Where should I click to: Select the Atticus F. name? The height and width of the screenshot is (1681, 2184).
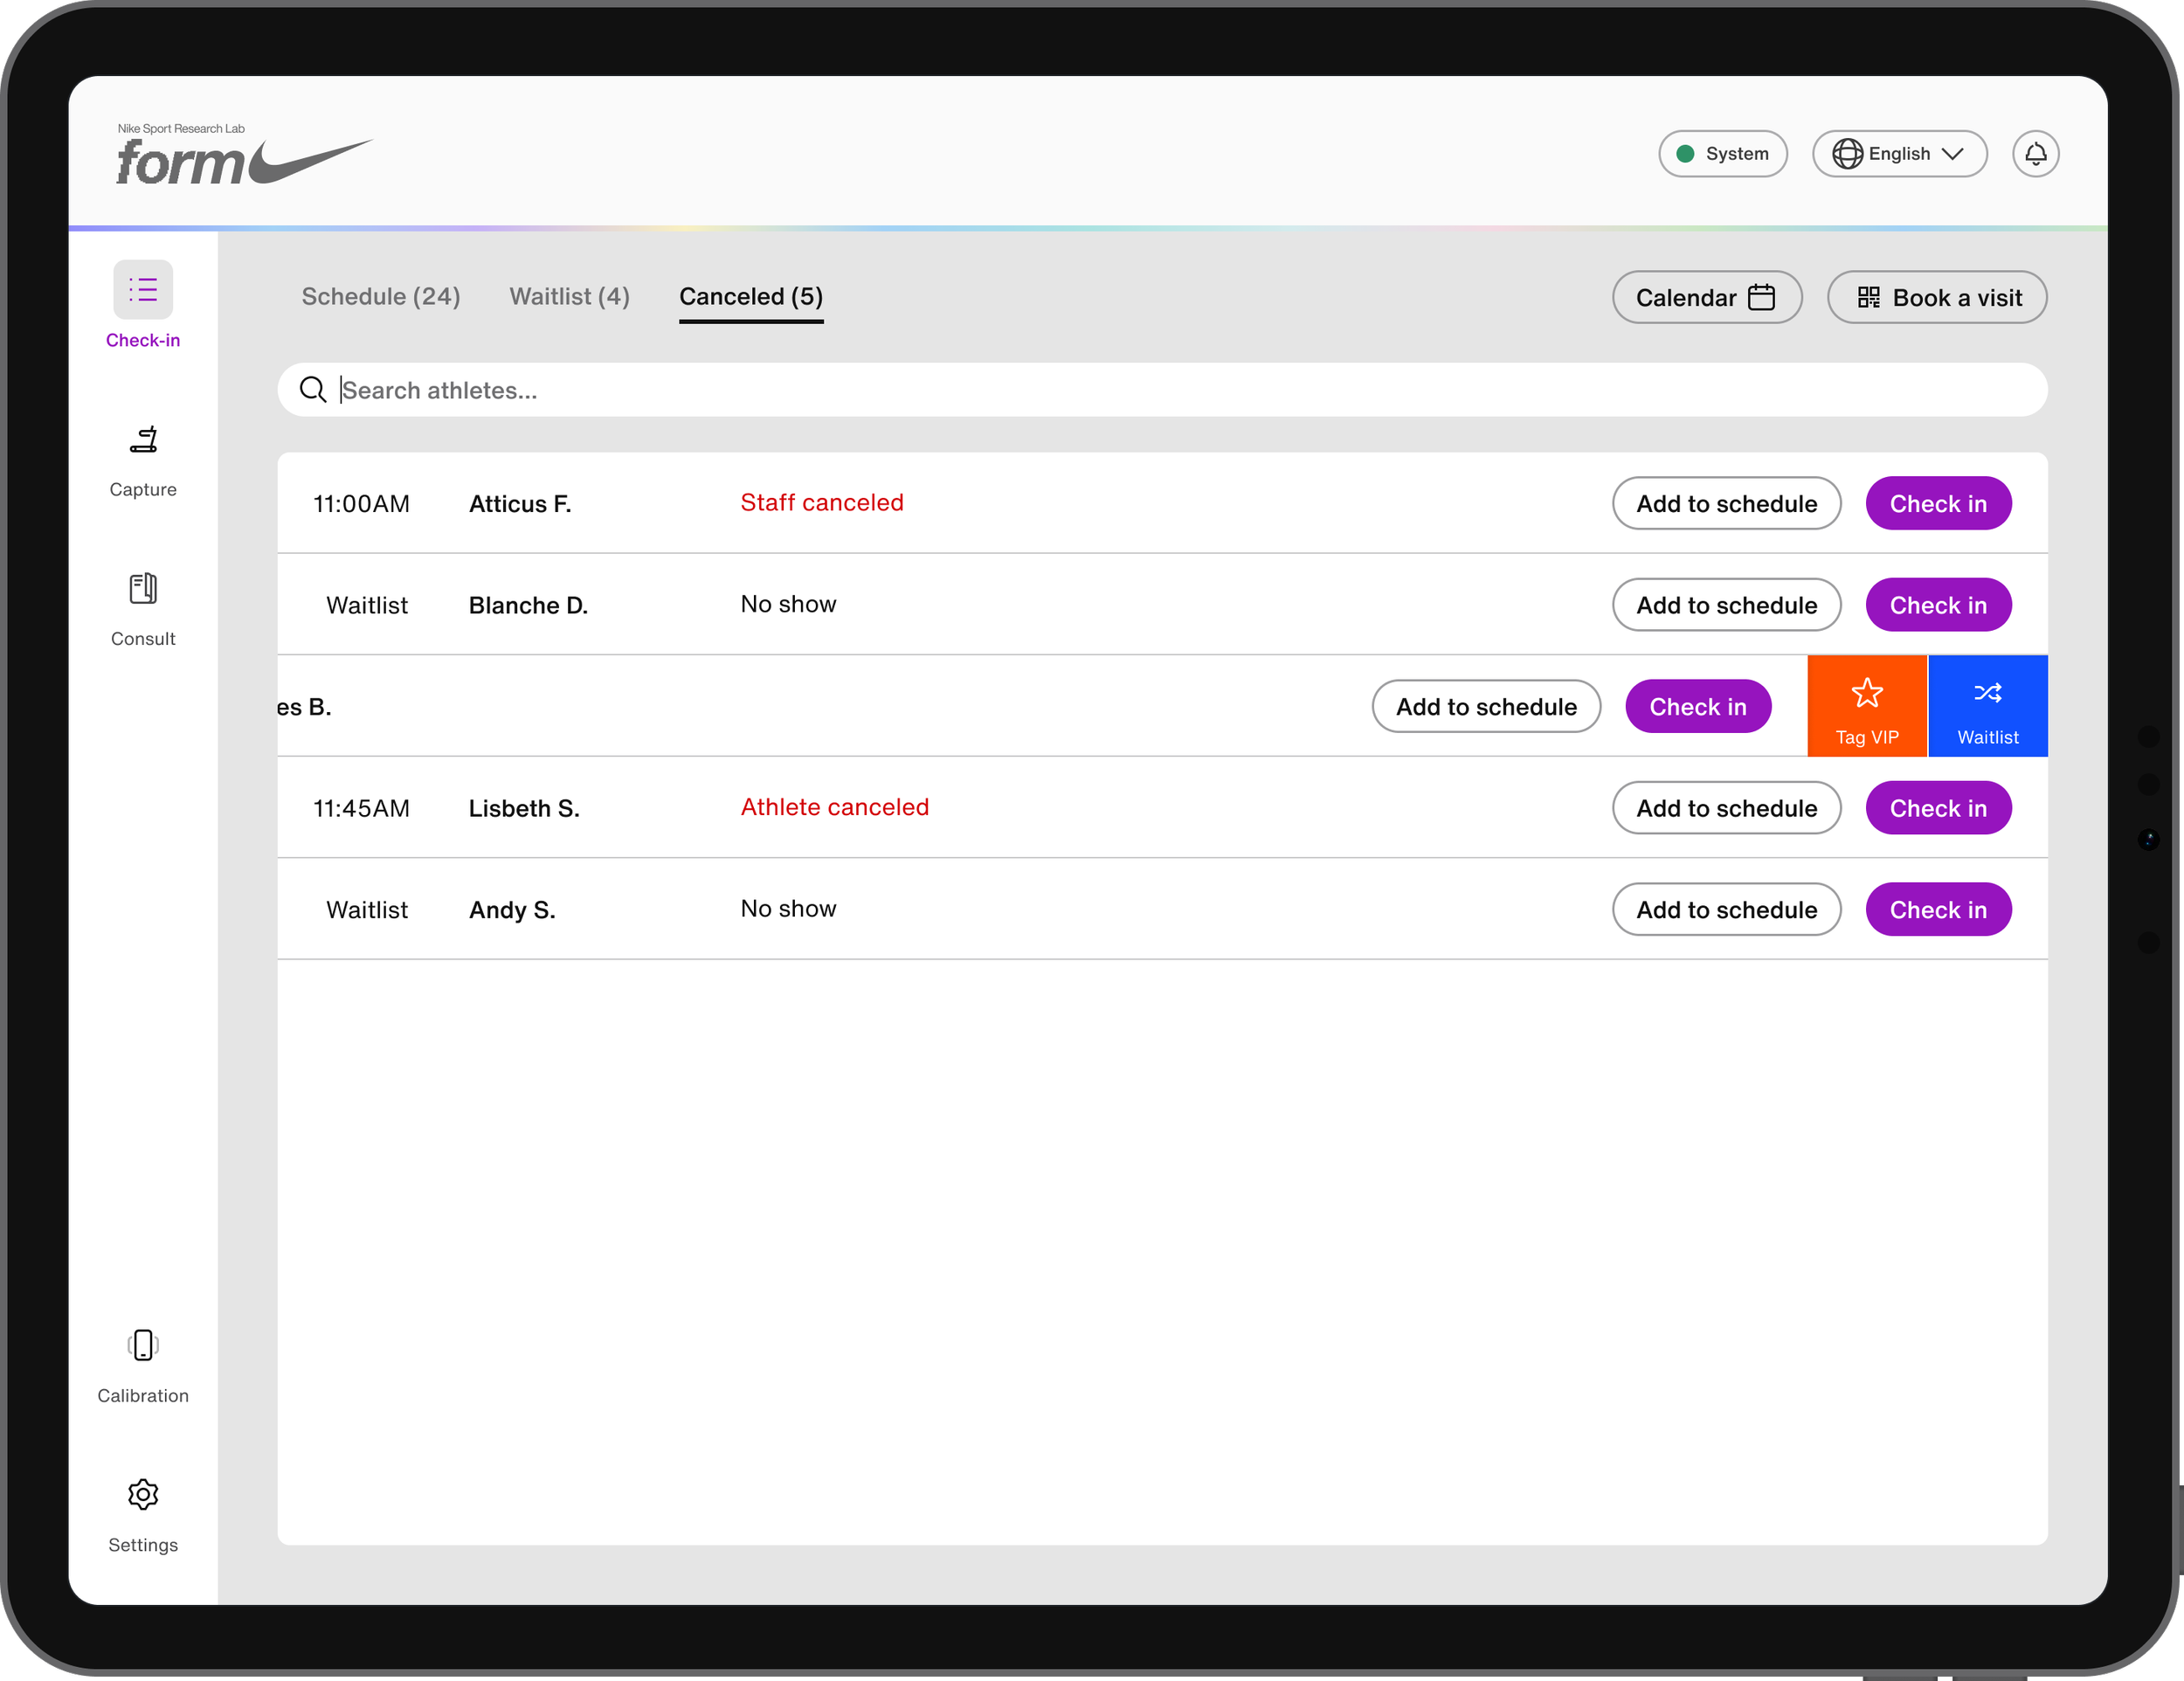[520, 504]
